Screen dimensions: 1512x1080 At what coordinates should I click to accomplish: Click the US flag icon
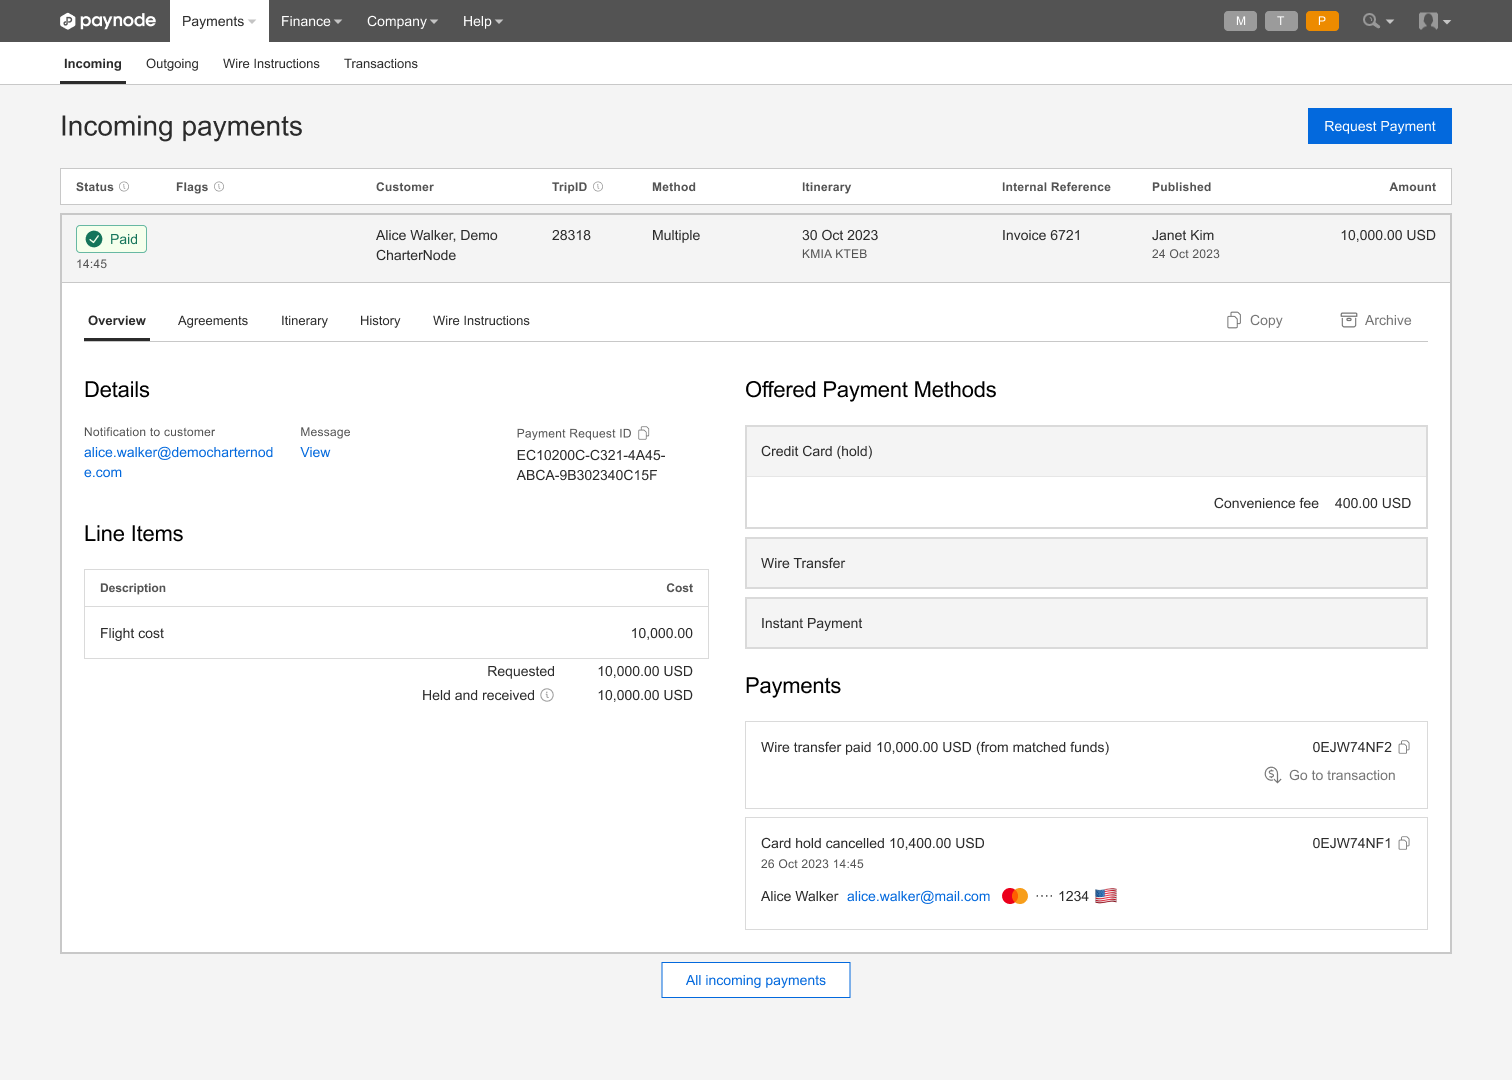pos(1106,896)
